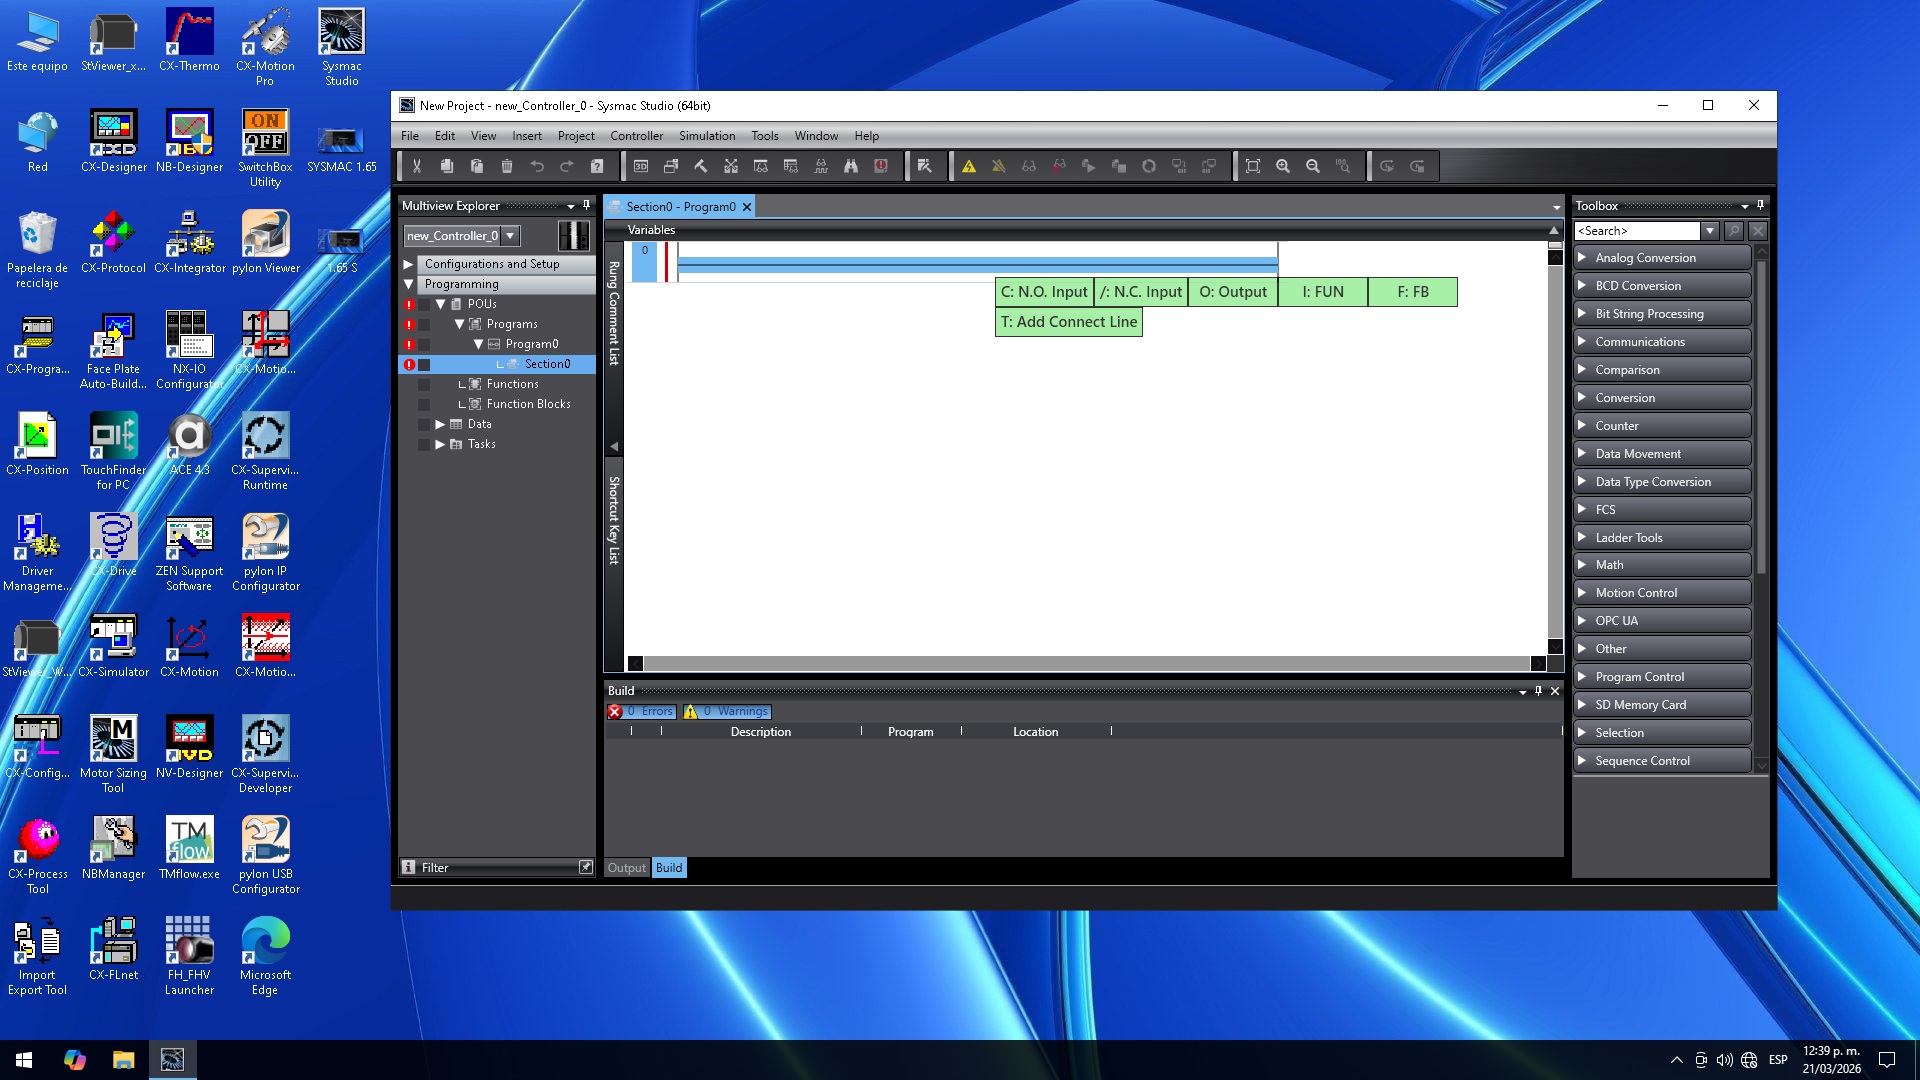The height and width of the screenshot is (1080, 1920).
Task: Choose F: FB shortcut button
Action: tap(1413, 292)
